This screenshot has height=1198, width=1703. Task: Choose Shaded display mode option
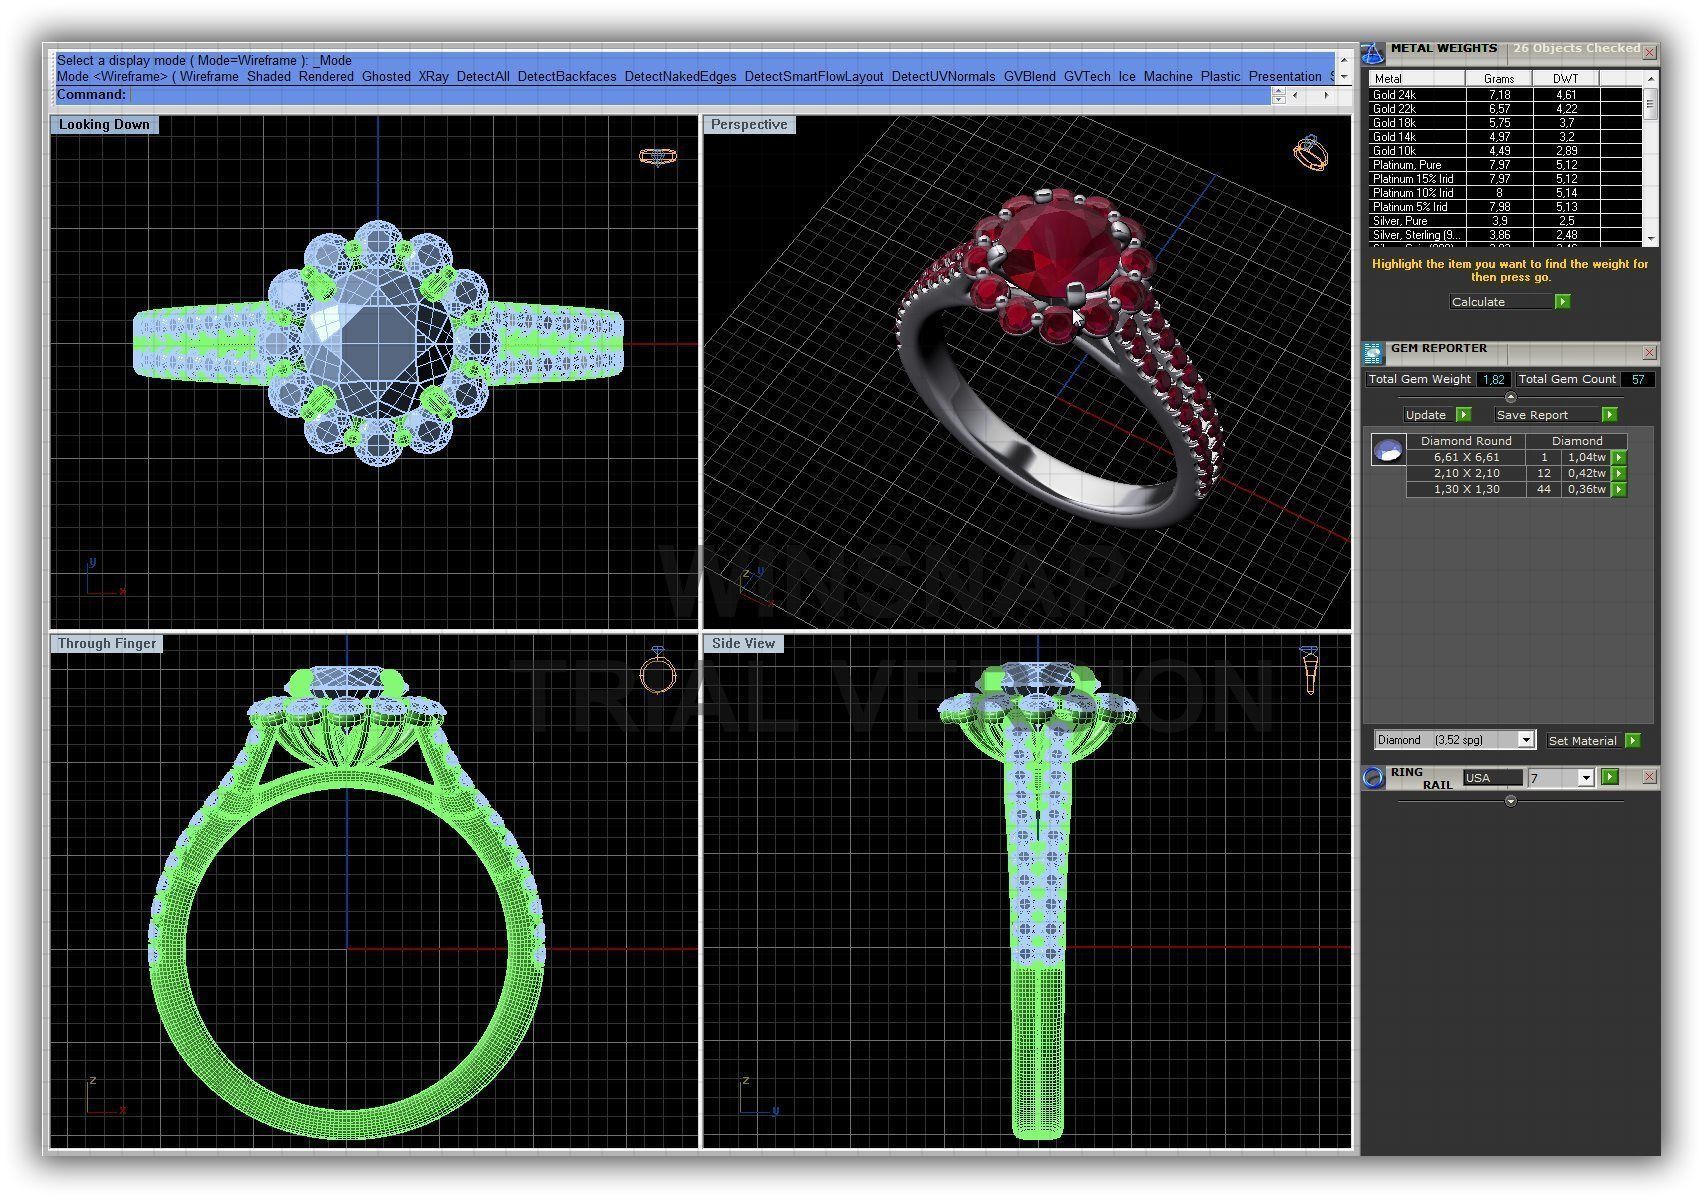click(x=269, y=76)
